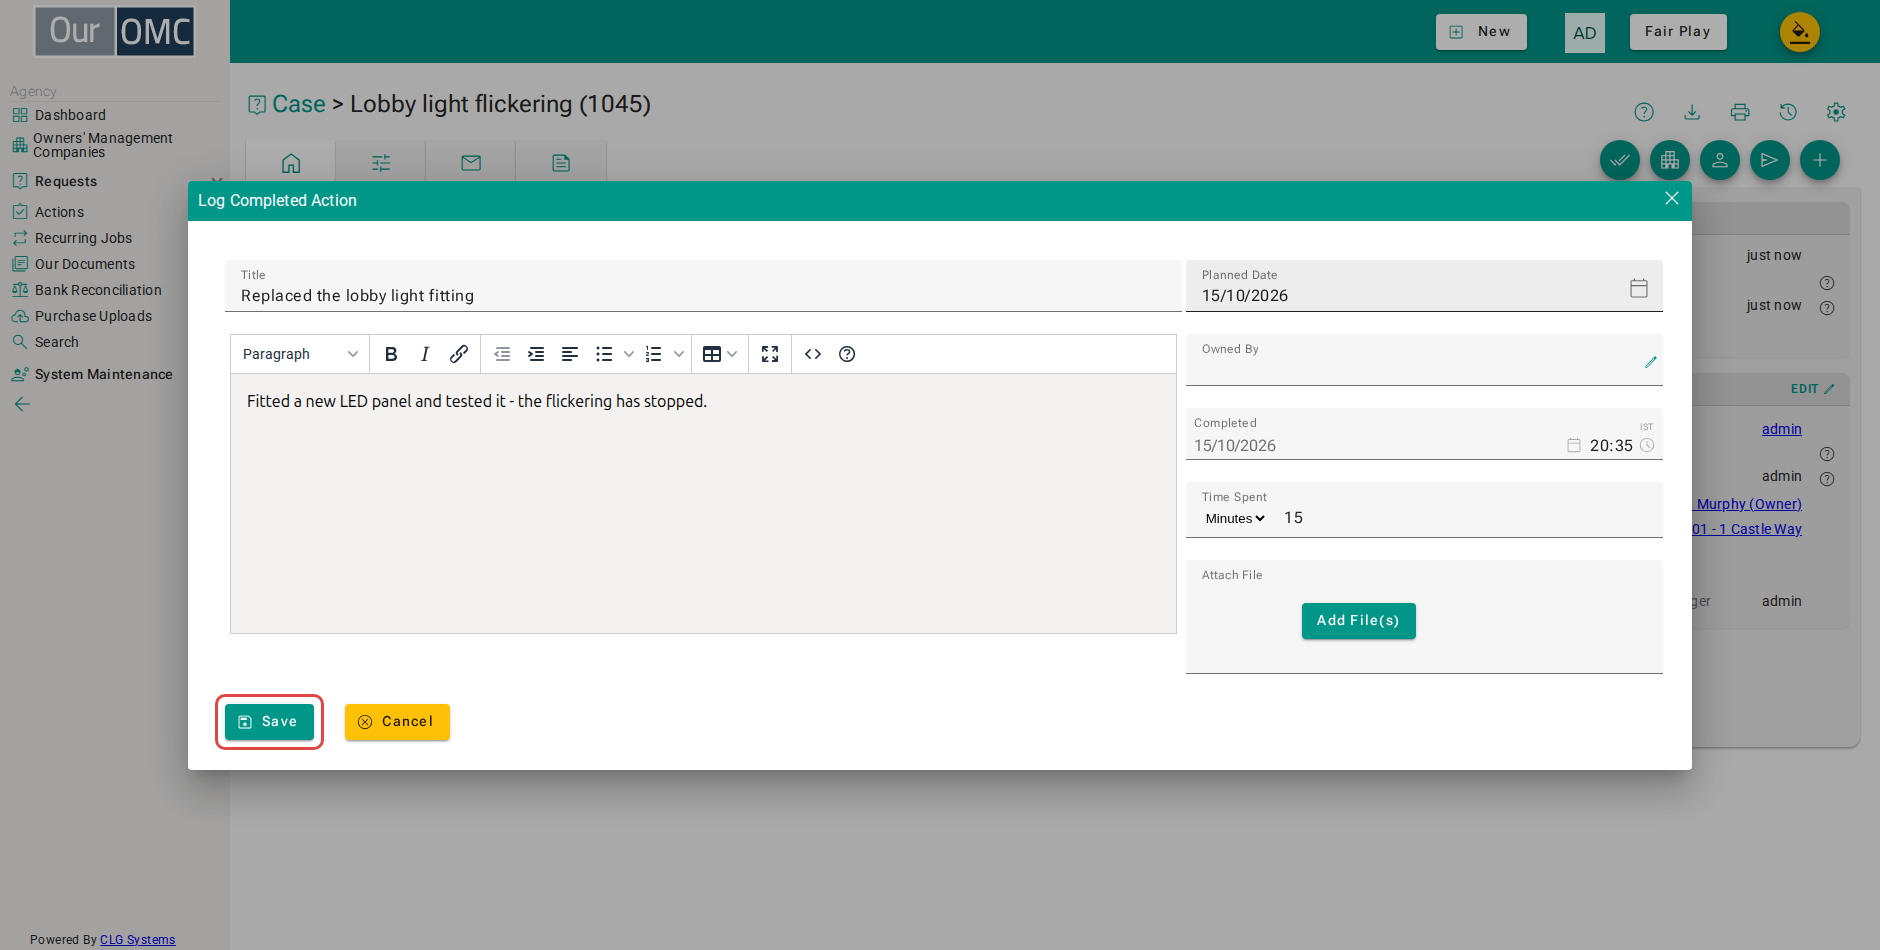Screen dimensions: 1880x950
Task: Open the Minutes time unit dropdown
Action: click(1235, 518)
